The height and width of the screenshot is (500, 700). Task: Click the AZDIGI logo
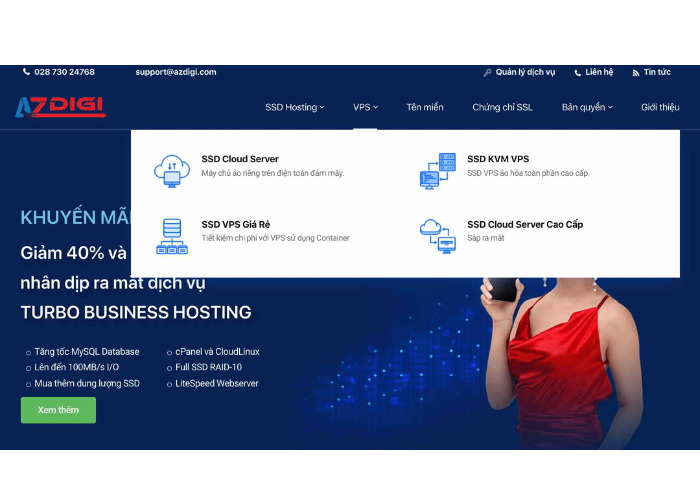[61, 107]
